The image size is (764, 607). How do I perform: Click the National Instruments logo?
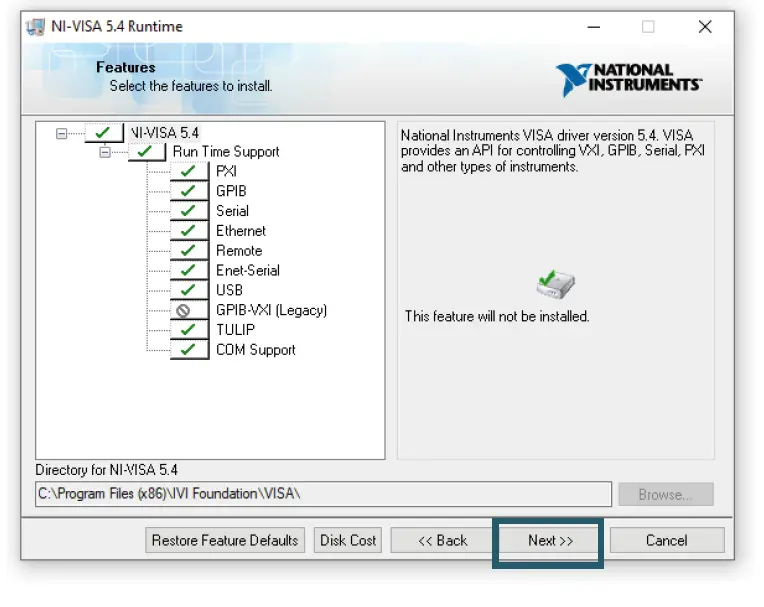click(629, 79)
